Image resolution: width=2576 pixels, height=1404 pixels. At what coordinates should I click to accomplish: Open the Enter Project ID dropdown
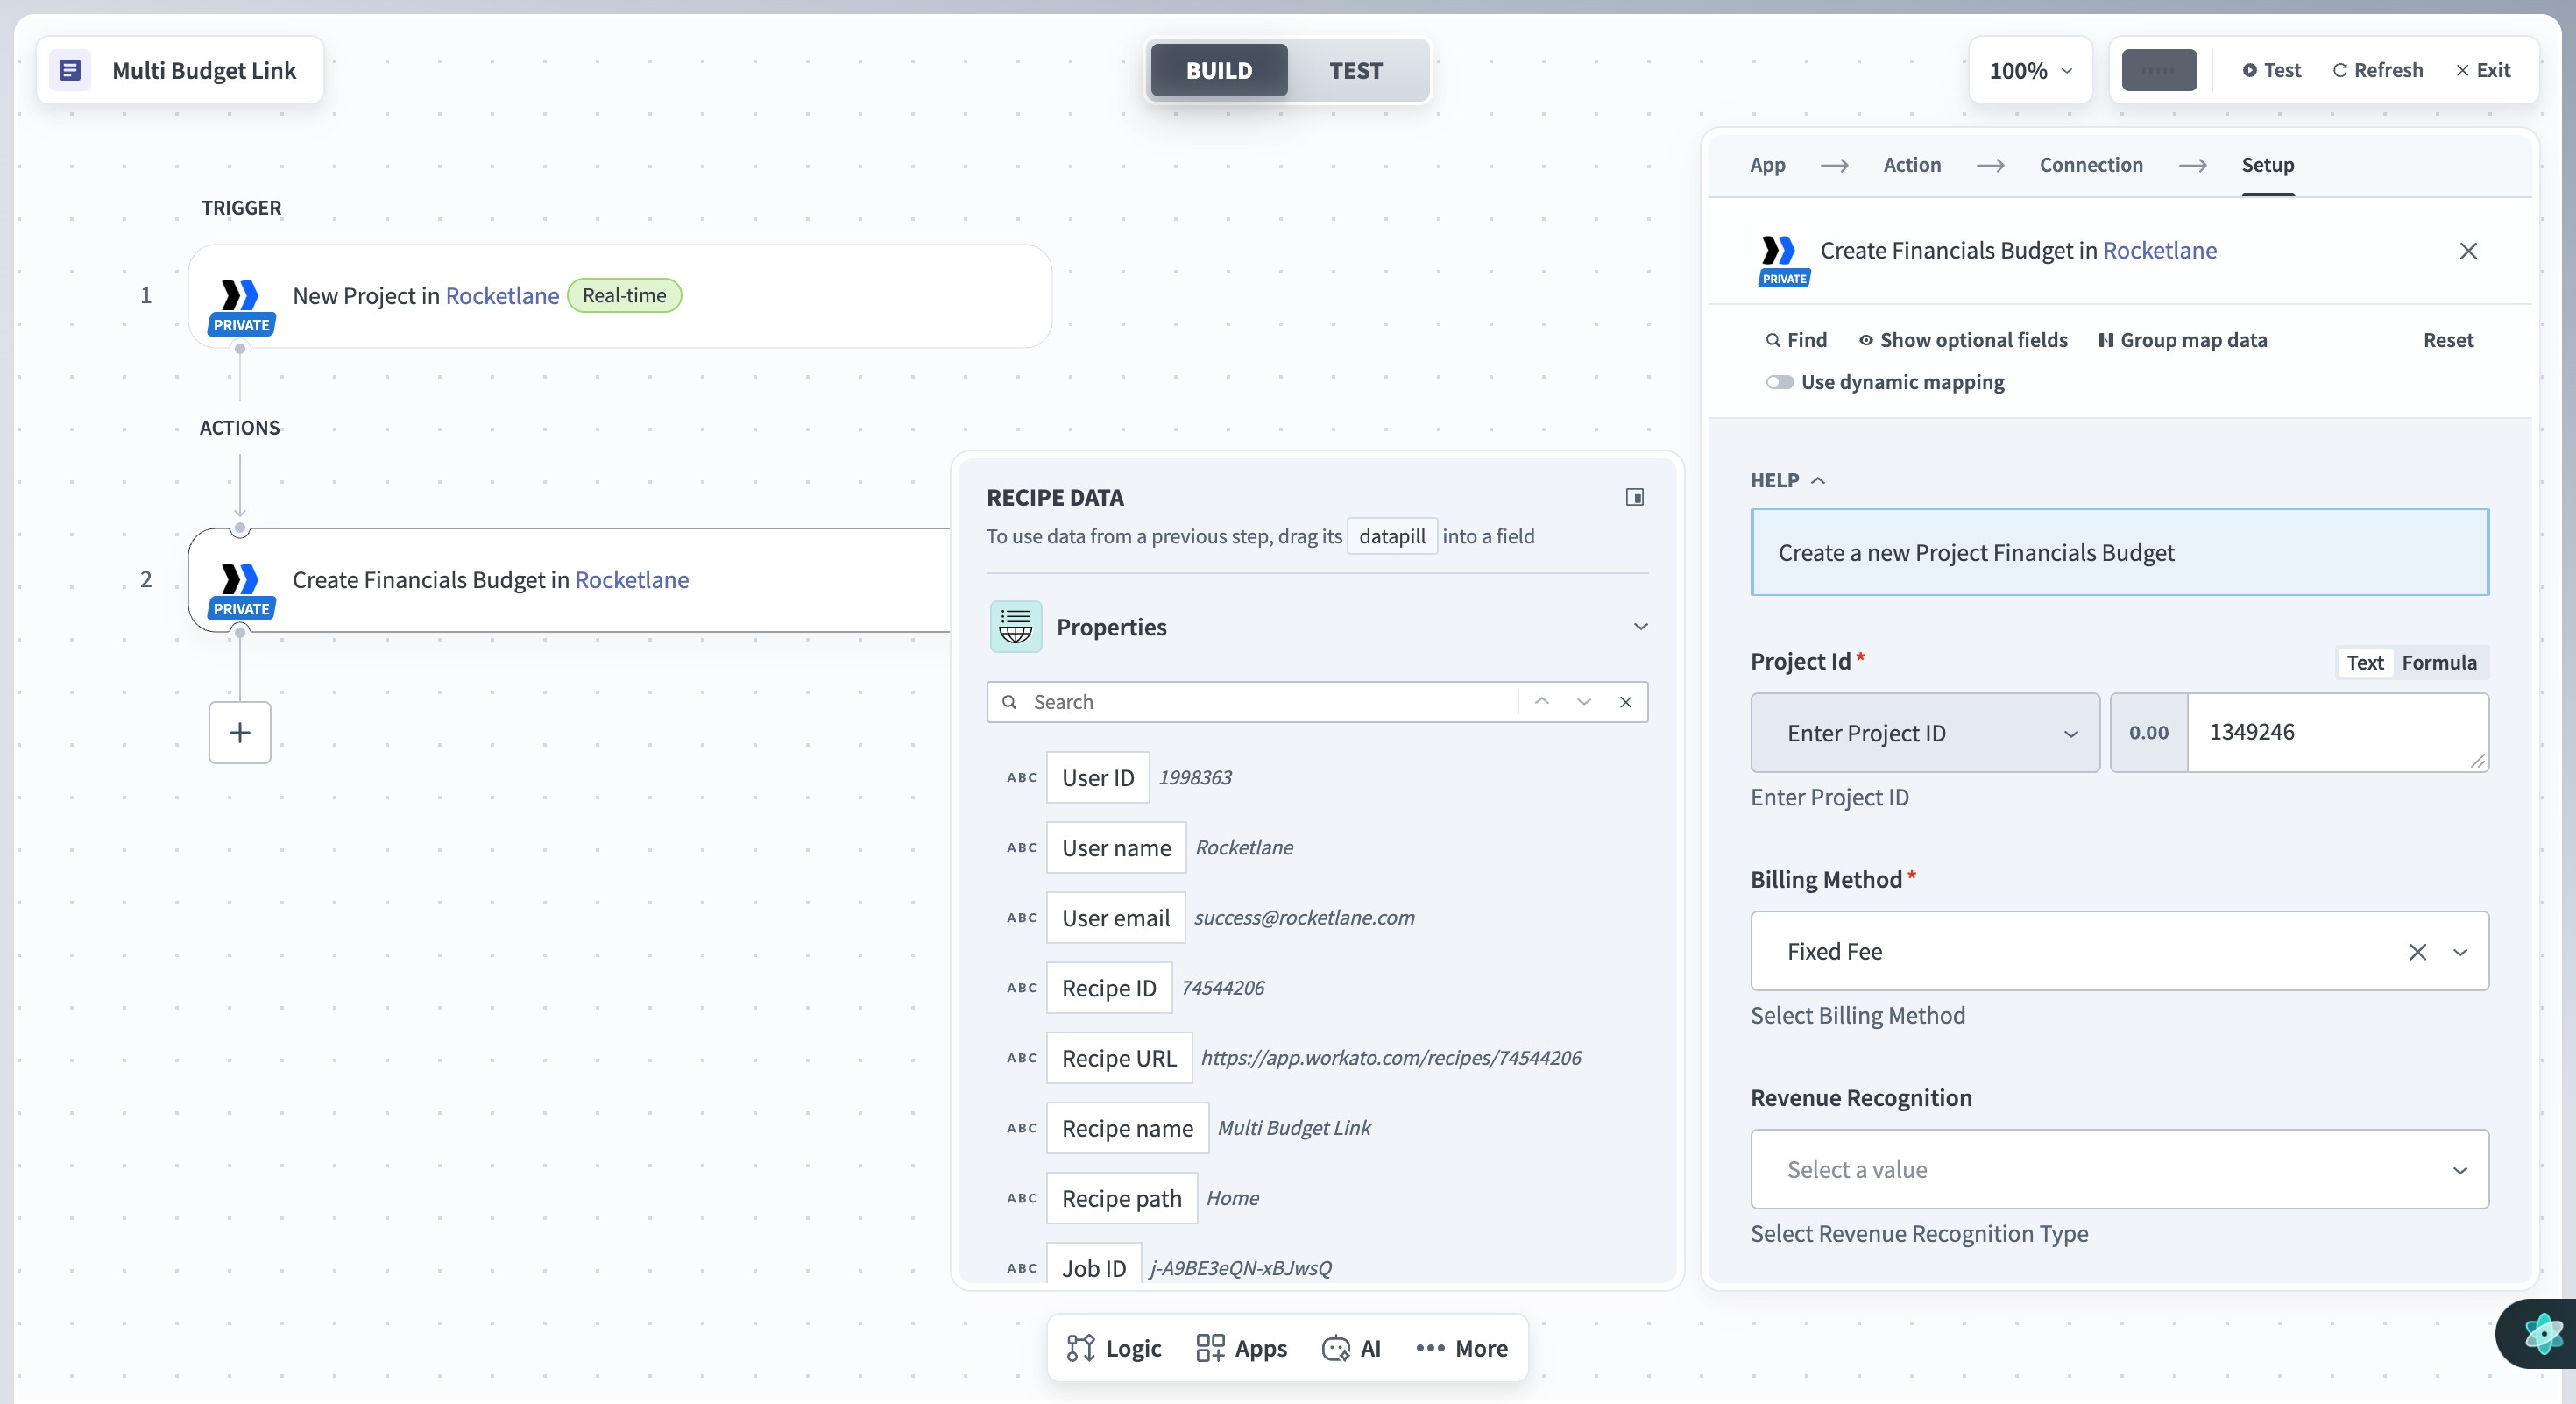click(1924, 732)
